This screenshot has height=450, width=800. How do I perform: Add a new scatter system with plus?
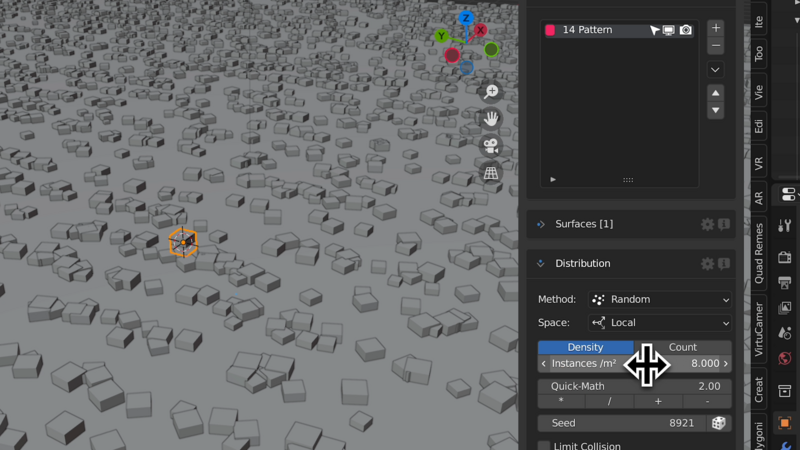(x=715, y=28)
